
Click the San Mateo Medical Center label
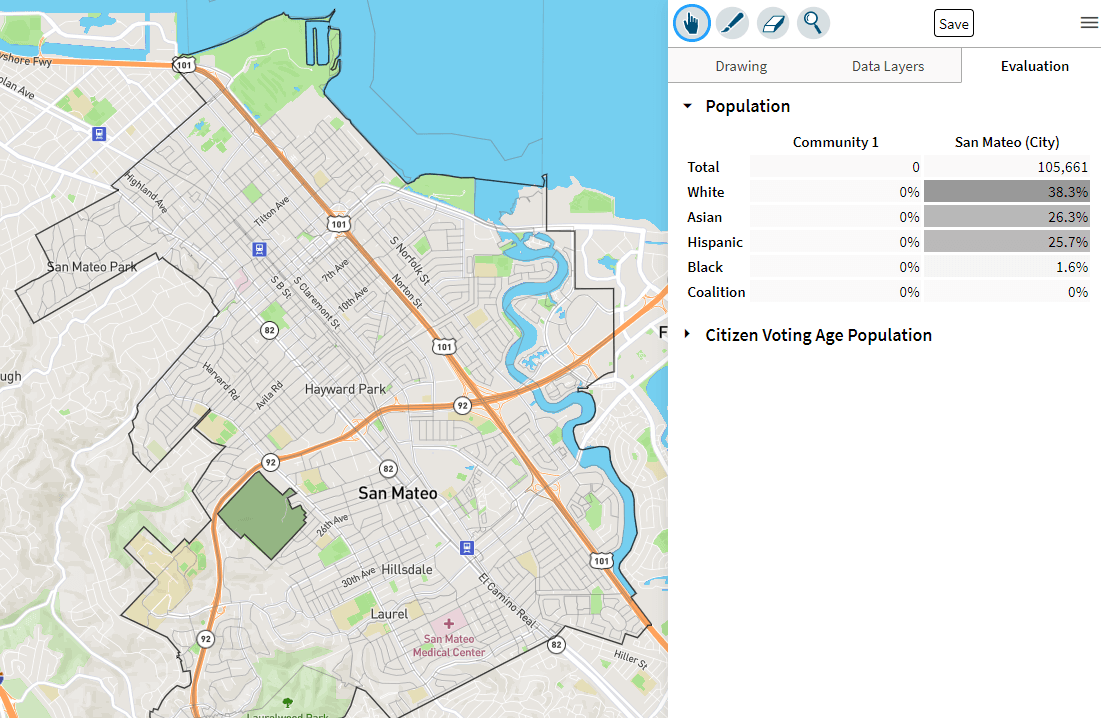point(447,644)
